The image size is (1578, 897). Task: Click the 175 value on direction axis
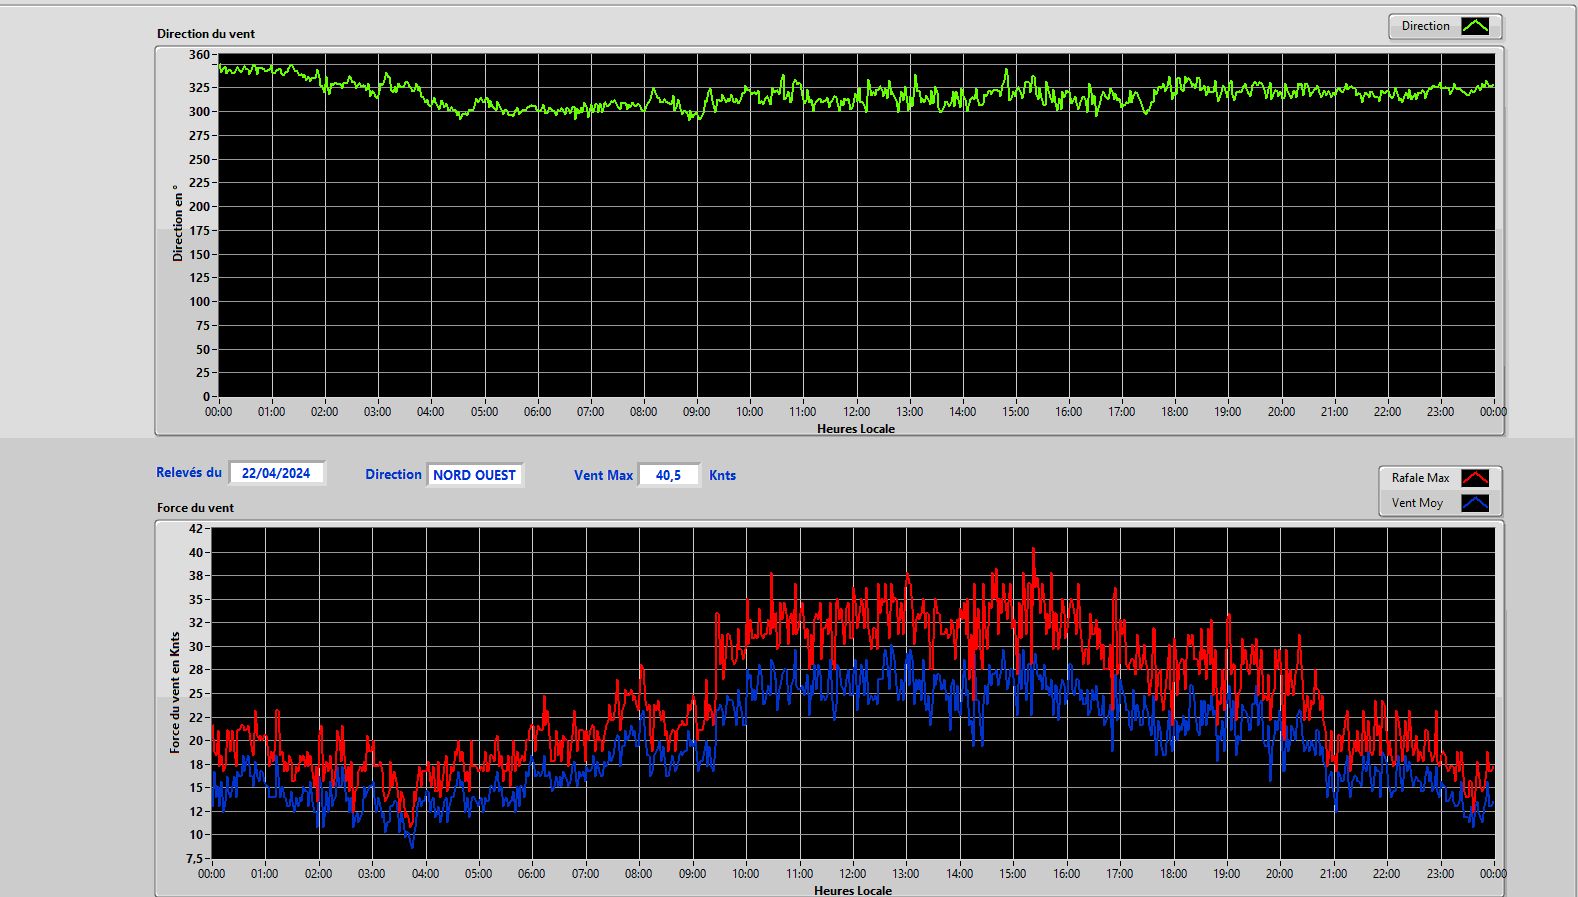(199, 231)
